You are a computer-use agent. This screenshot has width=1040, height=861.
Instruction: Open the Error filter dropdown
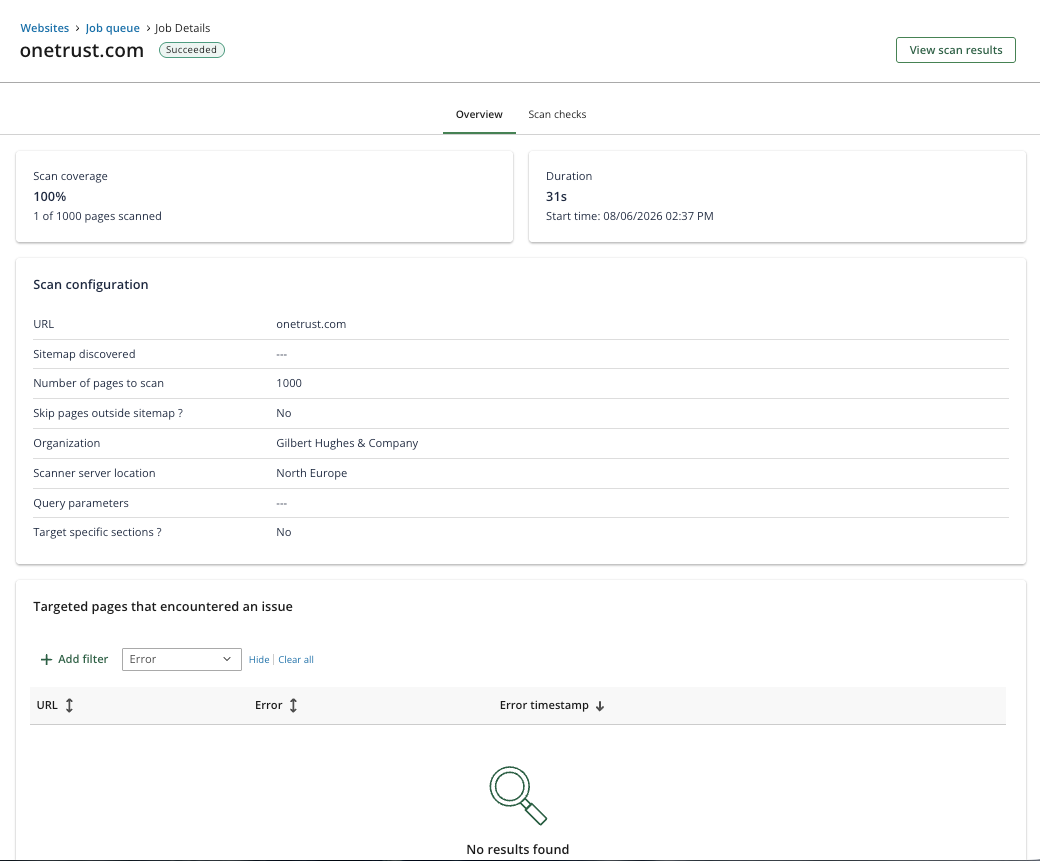click(x=182, y=659)
